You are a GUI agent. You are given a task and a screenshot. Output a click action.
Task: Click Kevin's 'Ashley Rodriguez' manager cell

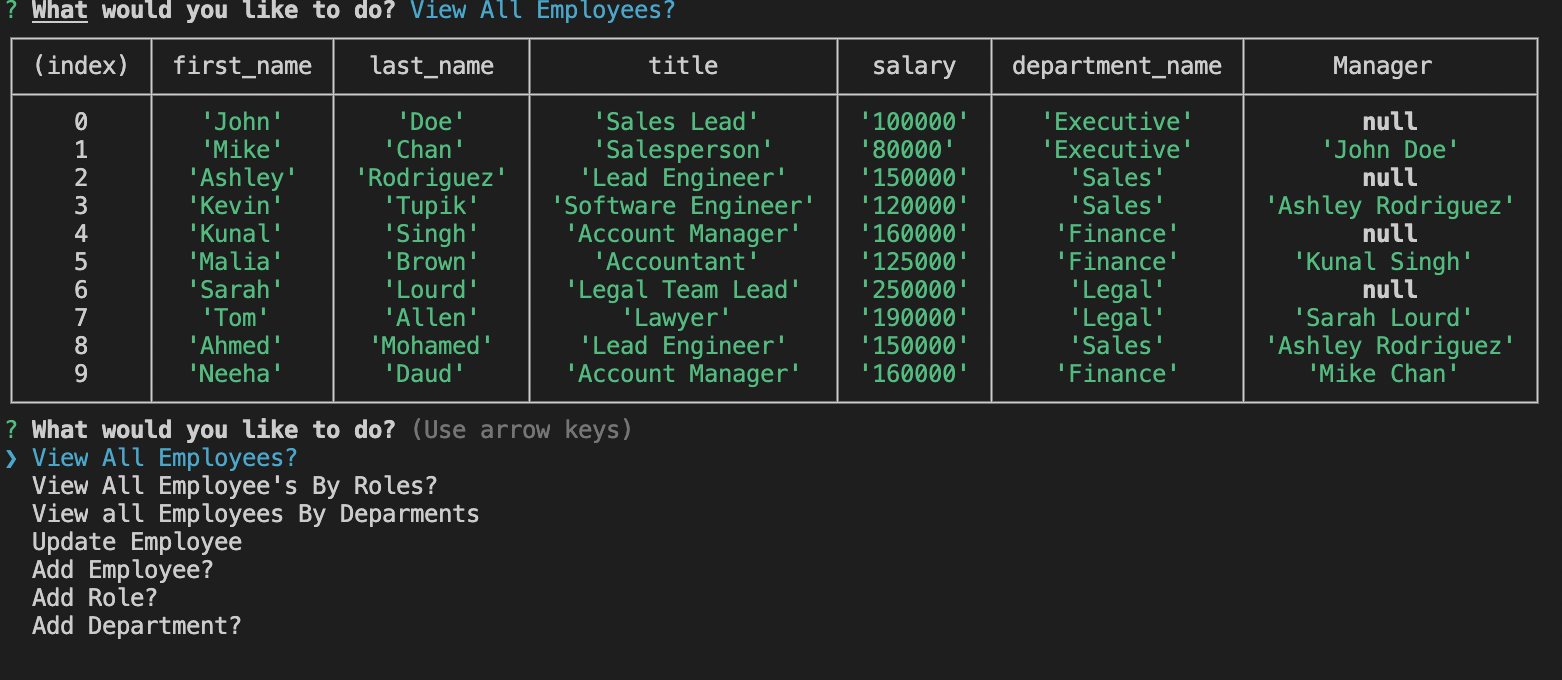[1390, 206]
